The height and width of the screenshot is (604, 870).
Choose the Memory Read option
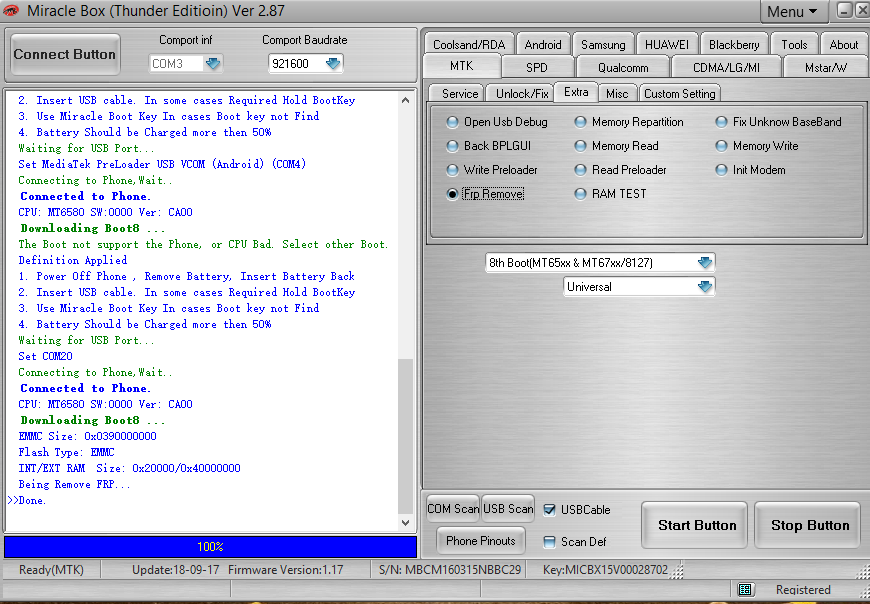tap(580, 146)
